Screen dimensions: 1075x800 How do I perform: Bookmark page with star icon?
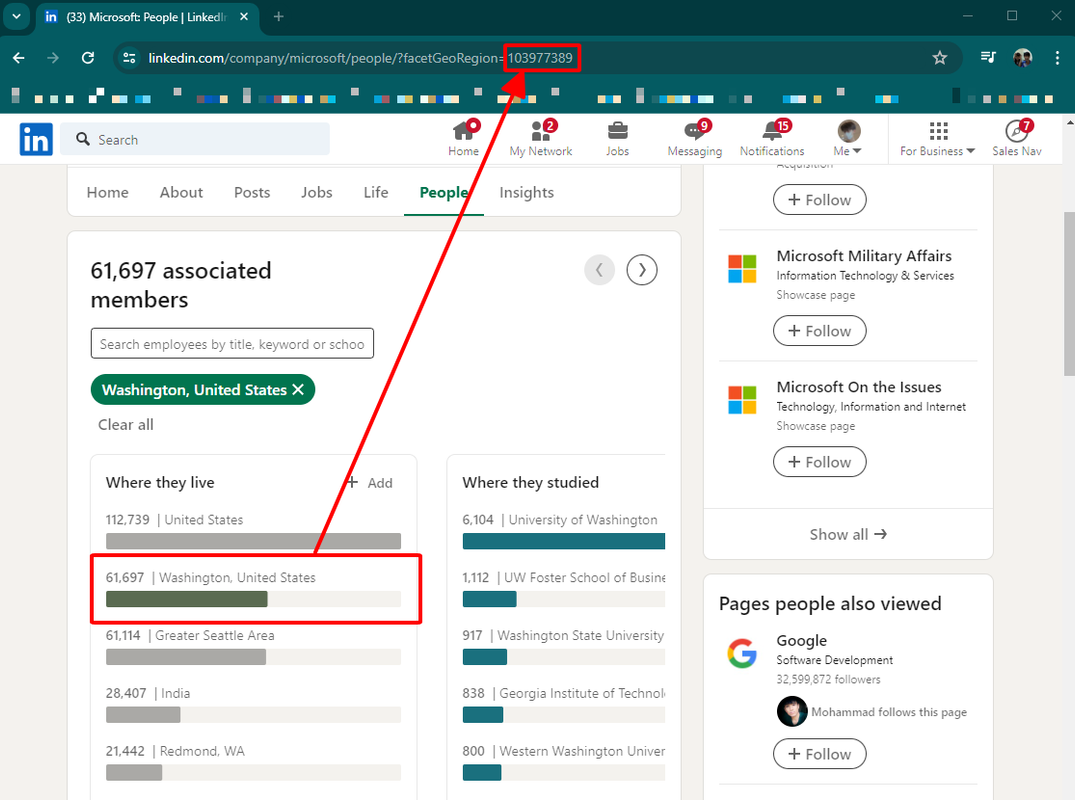[939, 58]
